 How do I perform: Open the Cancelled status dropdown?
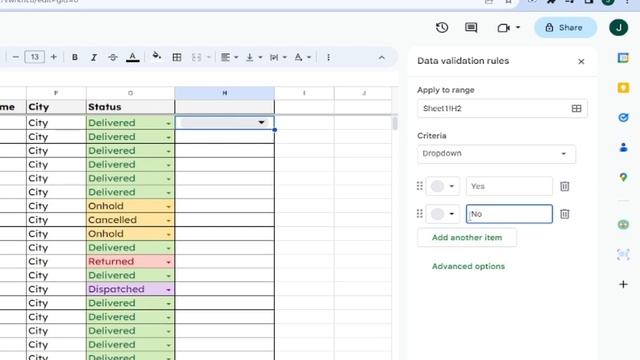coord(168,220)
